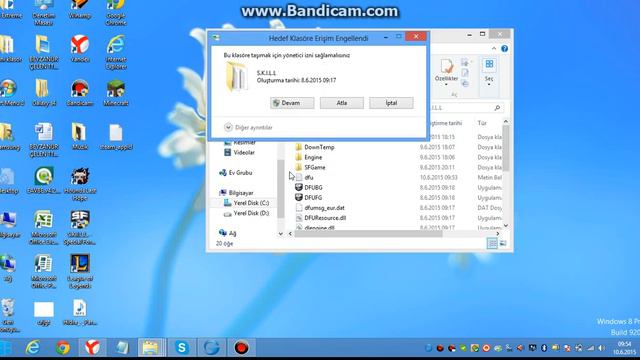The height and width of the screenshot is (360, 640).
Task: Open Skype from the taskbar
Action: click(x=182, y=348)
